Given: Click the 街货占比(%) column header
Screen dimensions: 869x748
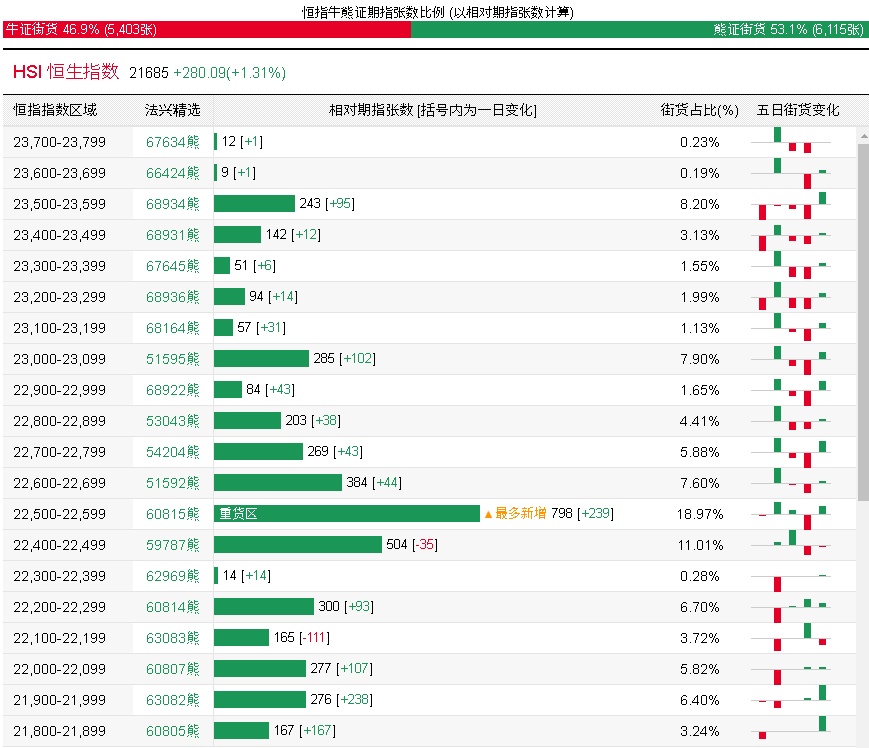Looking at the screenshot, I should [x=699, y=110].
